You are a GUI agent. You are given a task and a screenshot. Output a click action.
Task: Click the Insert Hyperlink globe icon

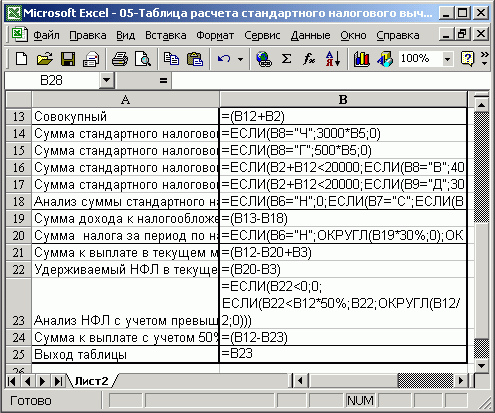tap(264, 59)
